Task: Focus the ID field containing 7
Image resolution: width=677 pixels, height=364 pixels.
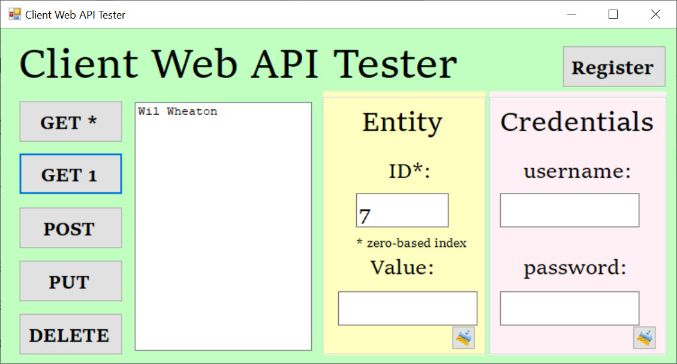Action: (x=402, y=210)
